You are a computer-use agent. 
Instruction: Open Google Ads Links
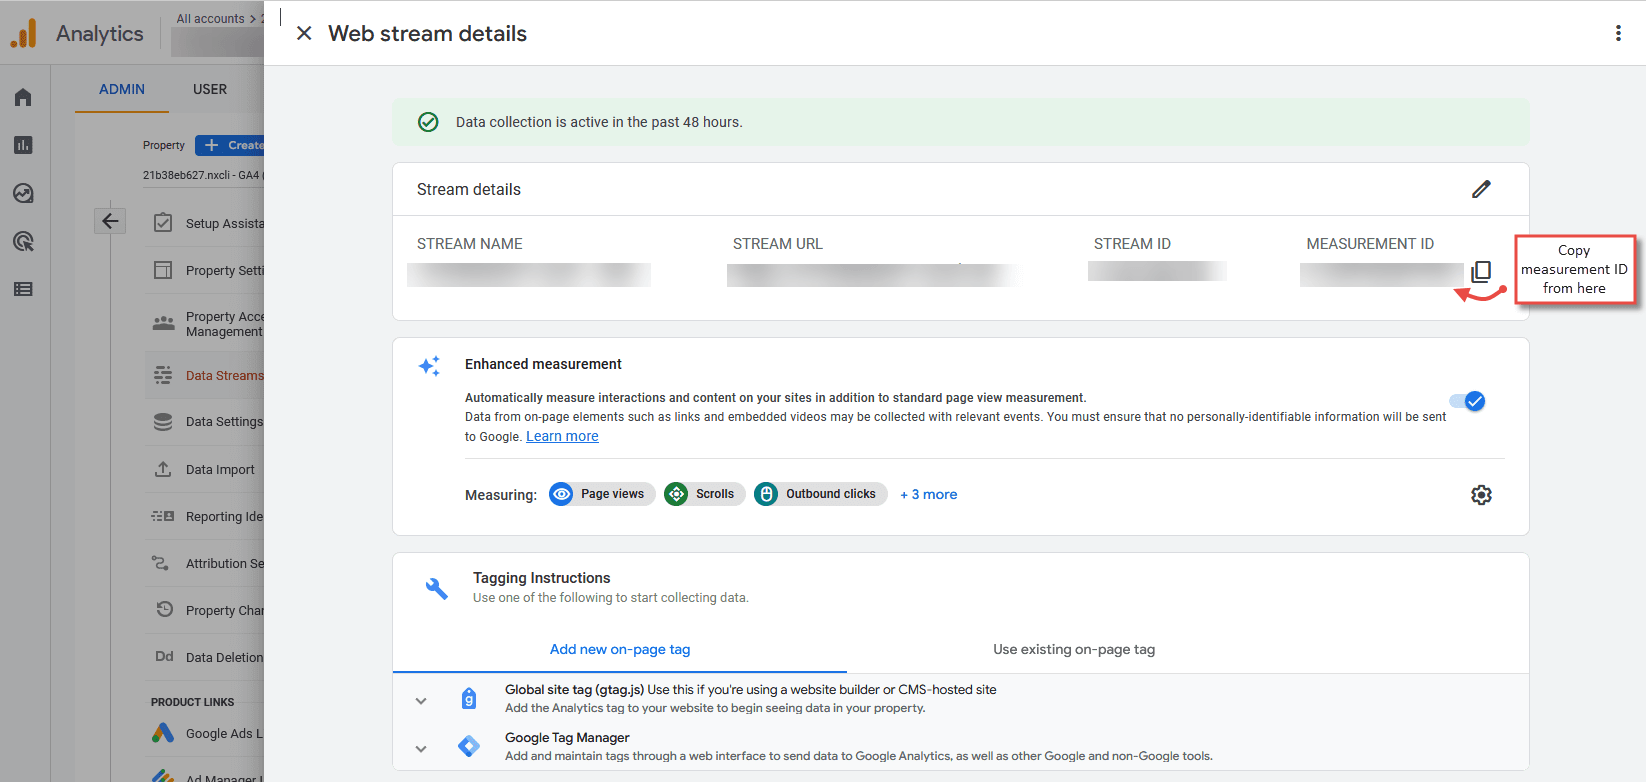coord(224,733)
